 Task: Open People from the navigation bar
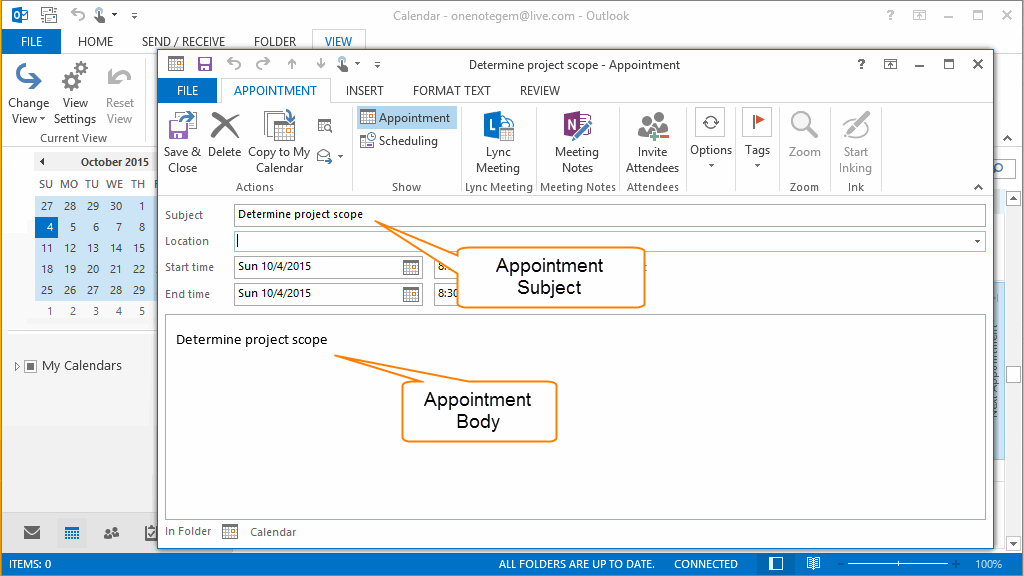tap(111, 533)
